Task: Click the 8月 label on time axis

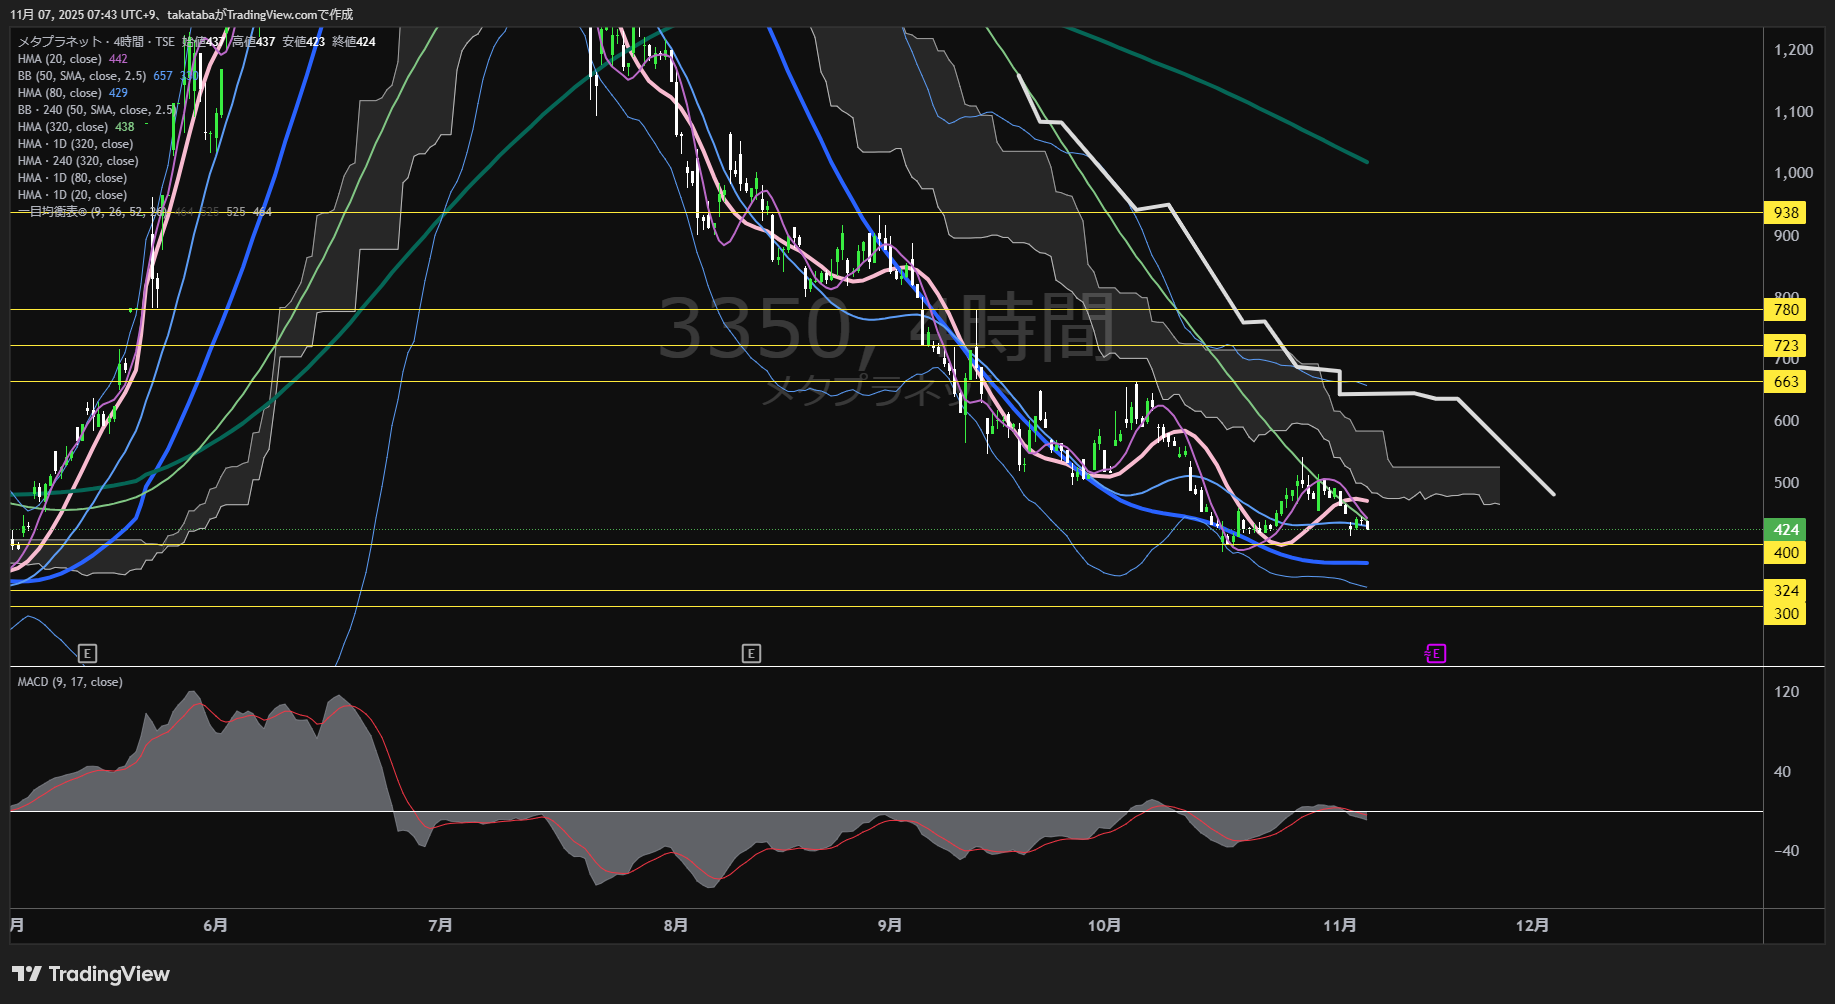Action: pos(676,926)
